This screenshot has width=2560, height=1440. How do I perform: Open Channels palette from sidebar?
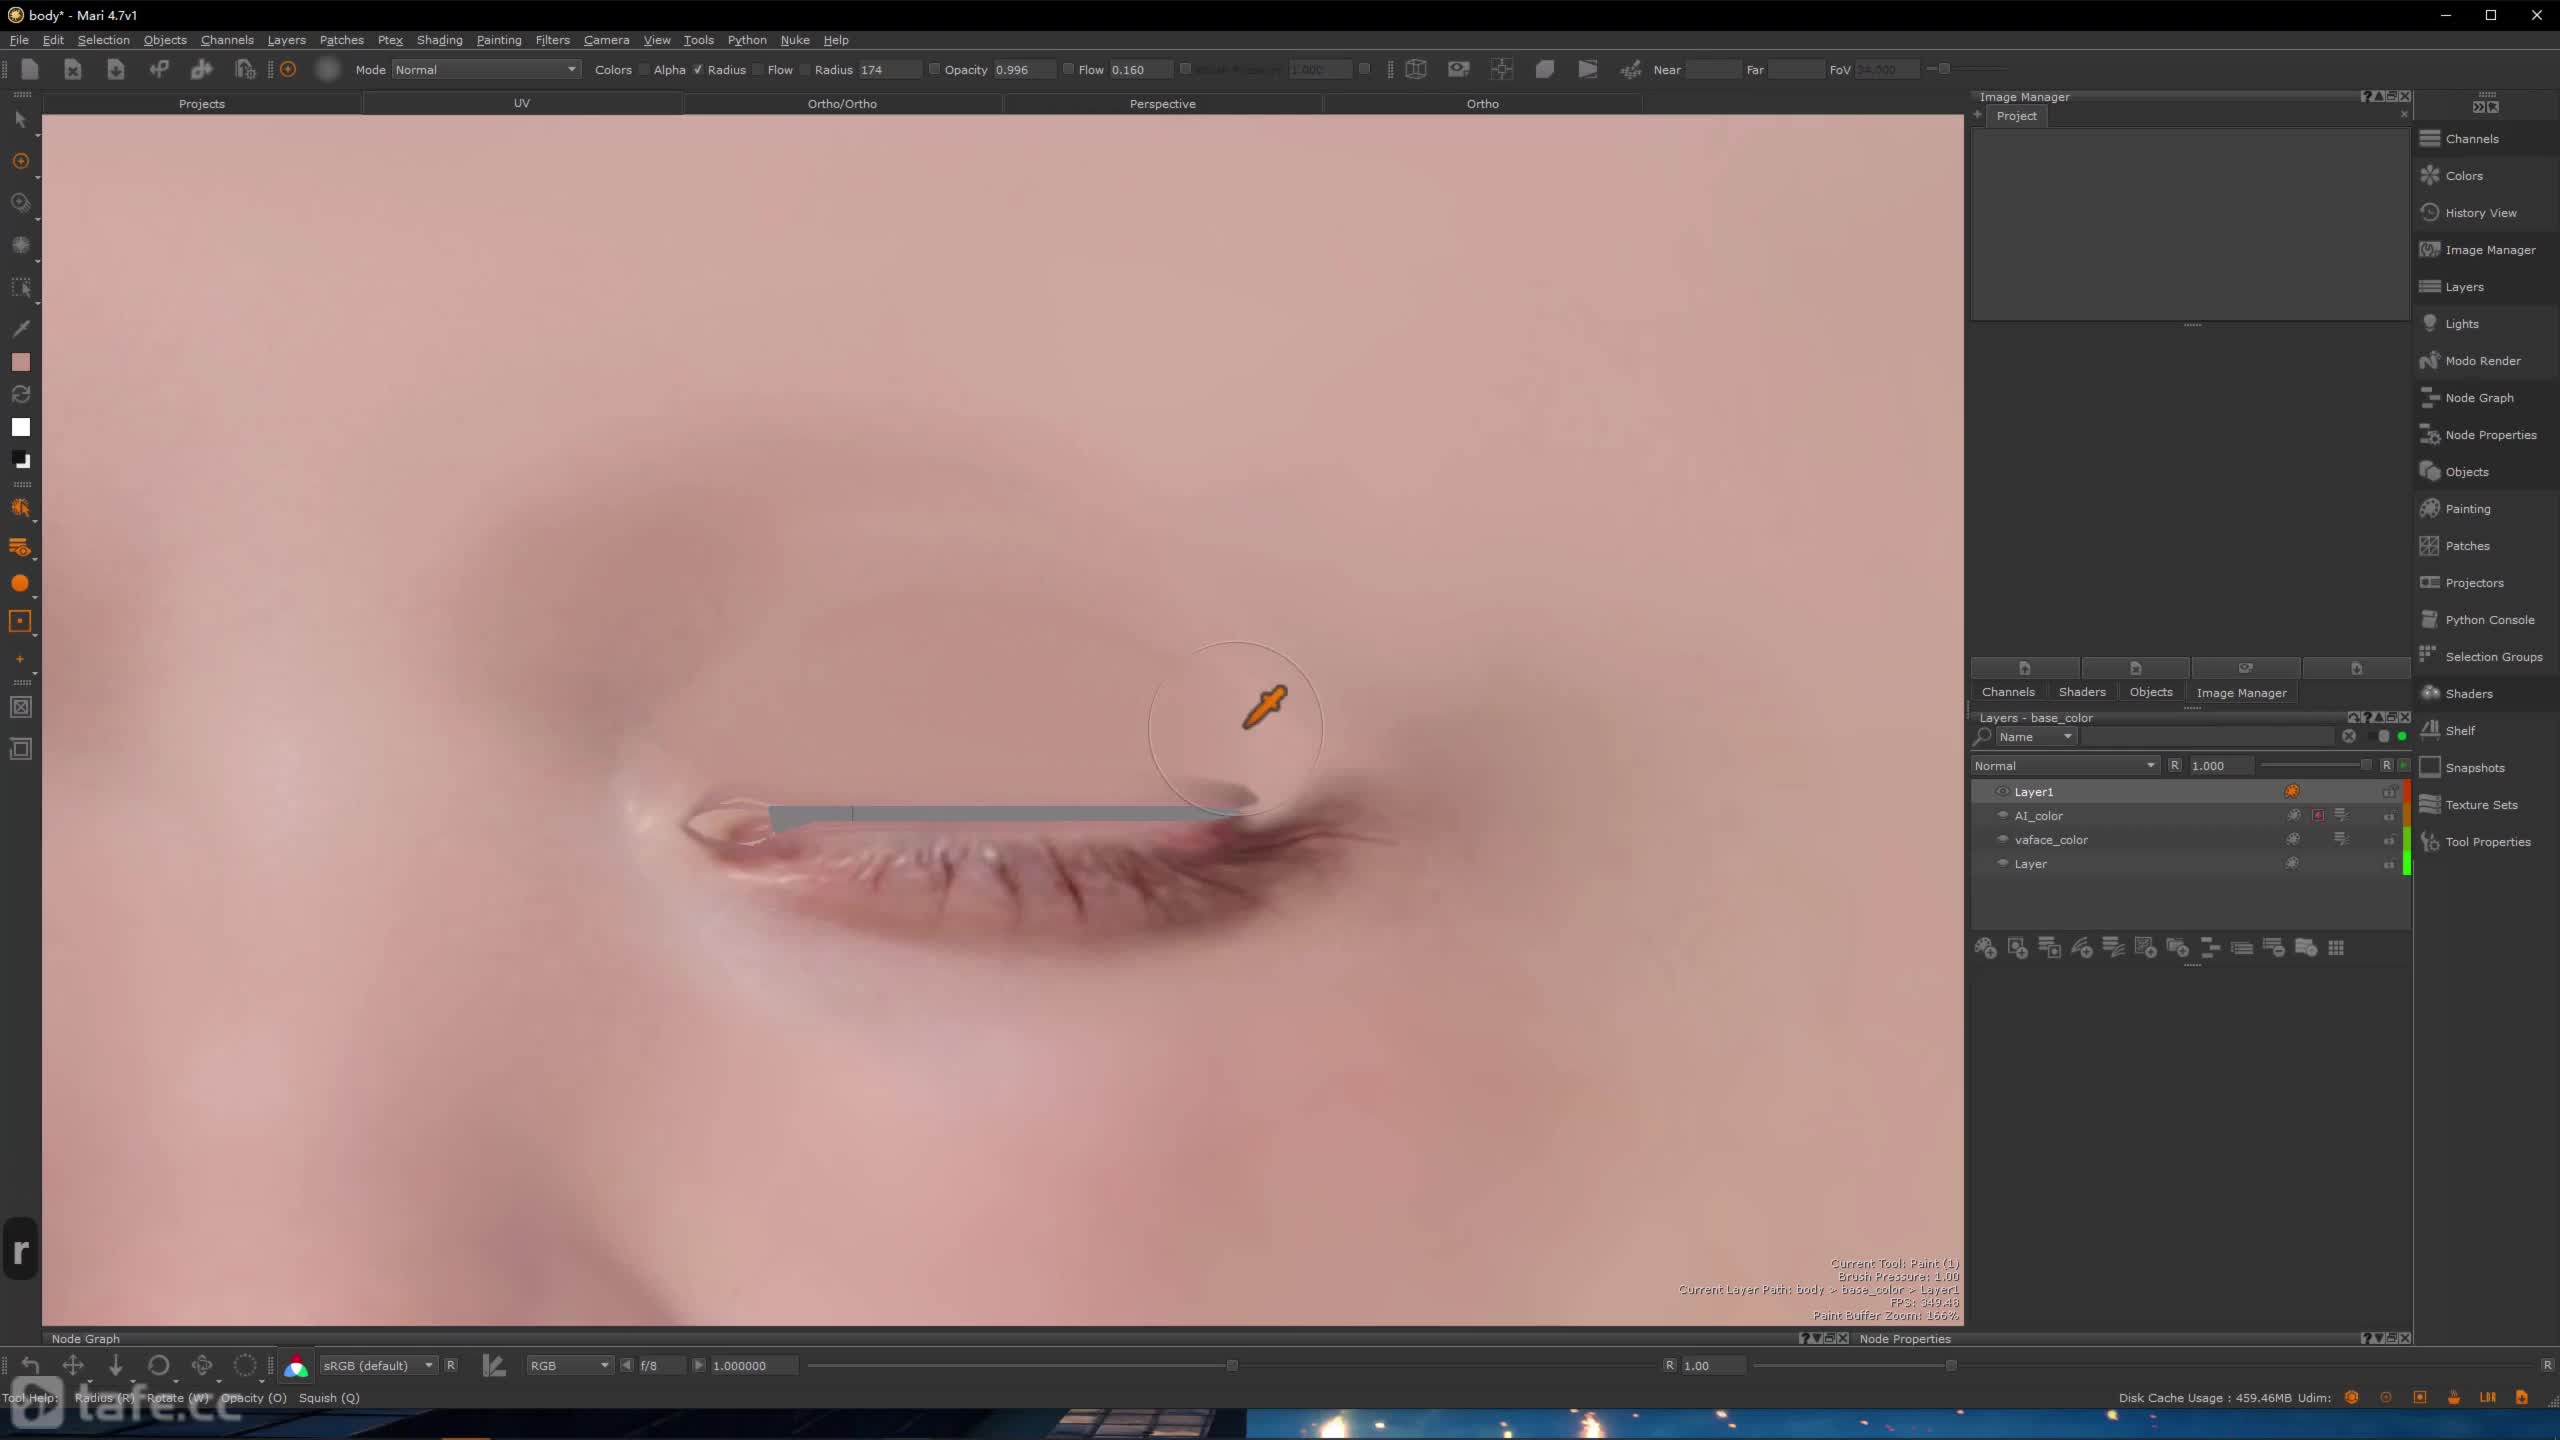tap(2472, 139)
